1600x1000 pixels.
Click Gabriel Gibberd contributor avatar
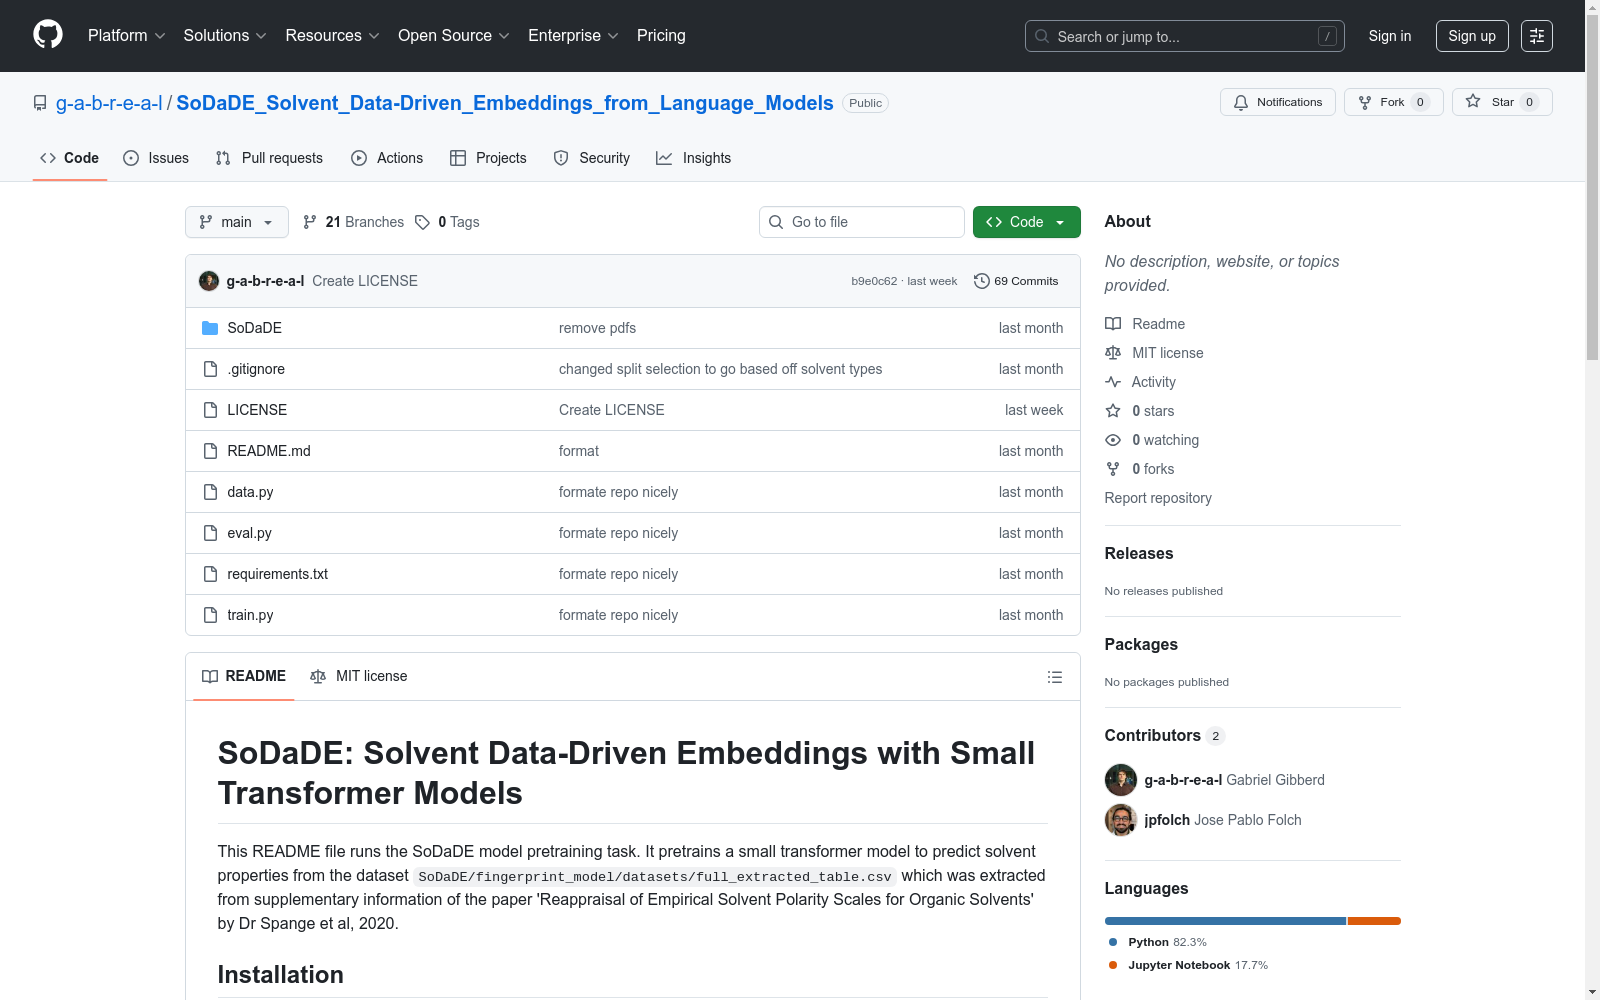coord(1121,780)
